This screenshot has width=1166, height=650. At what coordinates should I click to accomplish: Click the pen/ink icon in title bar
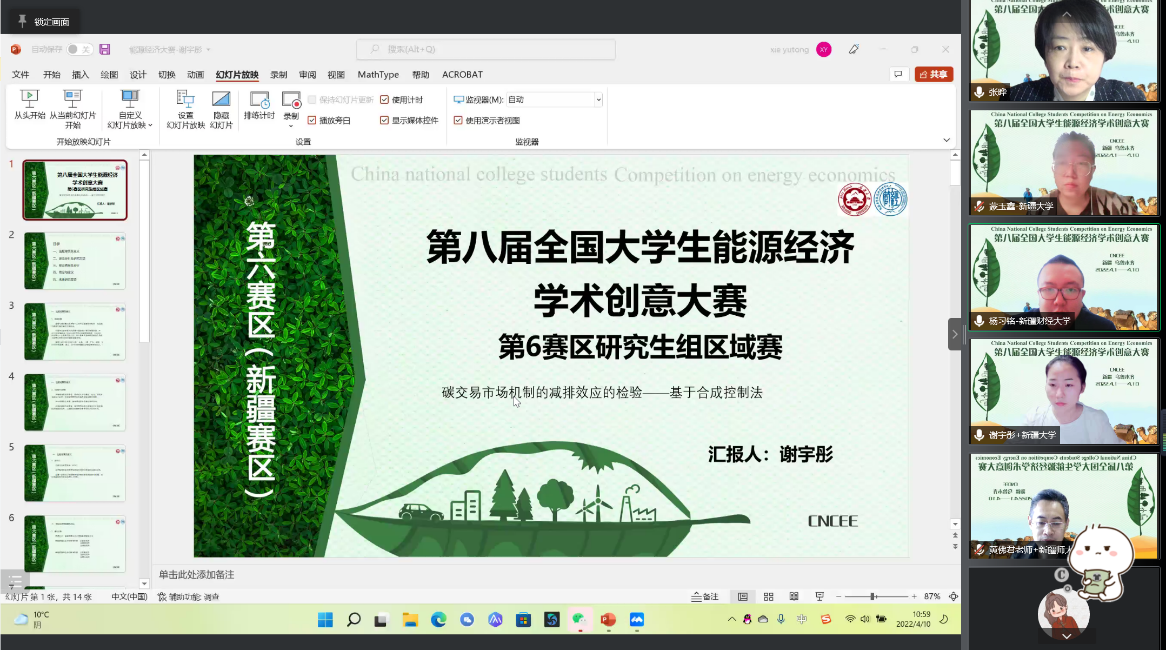click(854, 49)
